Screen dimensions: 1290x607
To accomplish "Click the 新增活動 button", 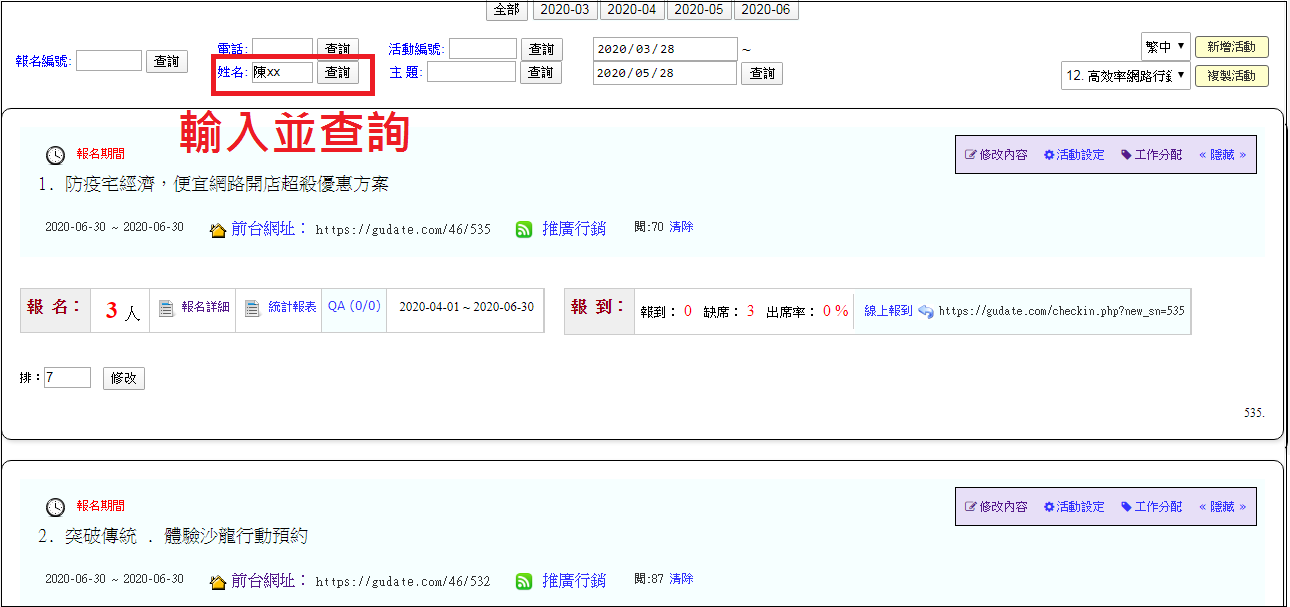I will (x=1231, y=47).
